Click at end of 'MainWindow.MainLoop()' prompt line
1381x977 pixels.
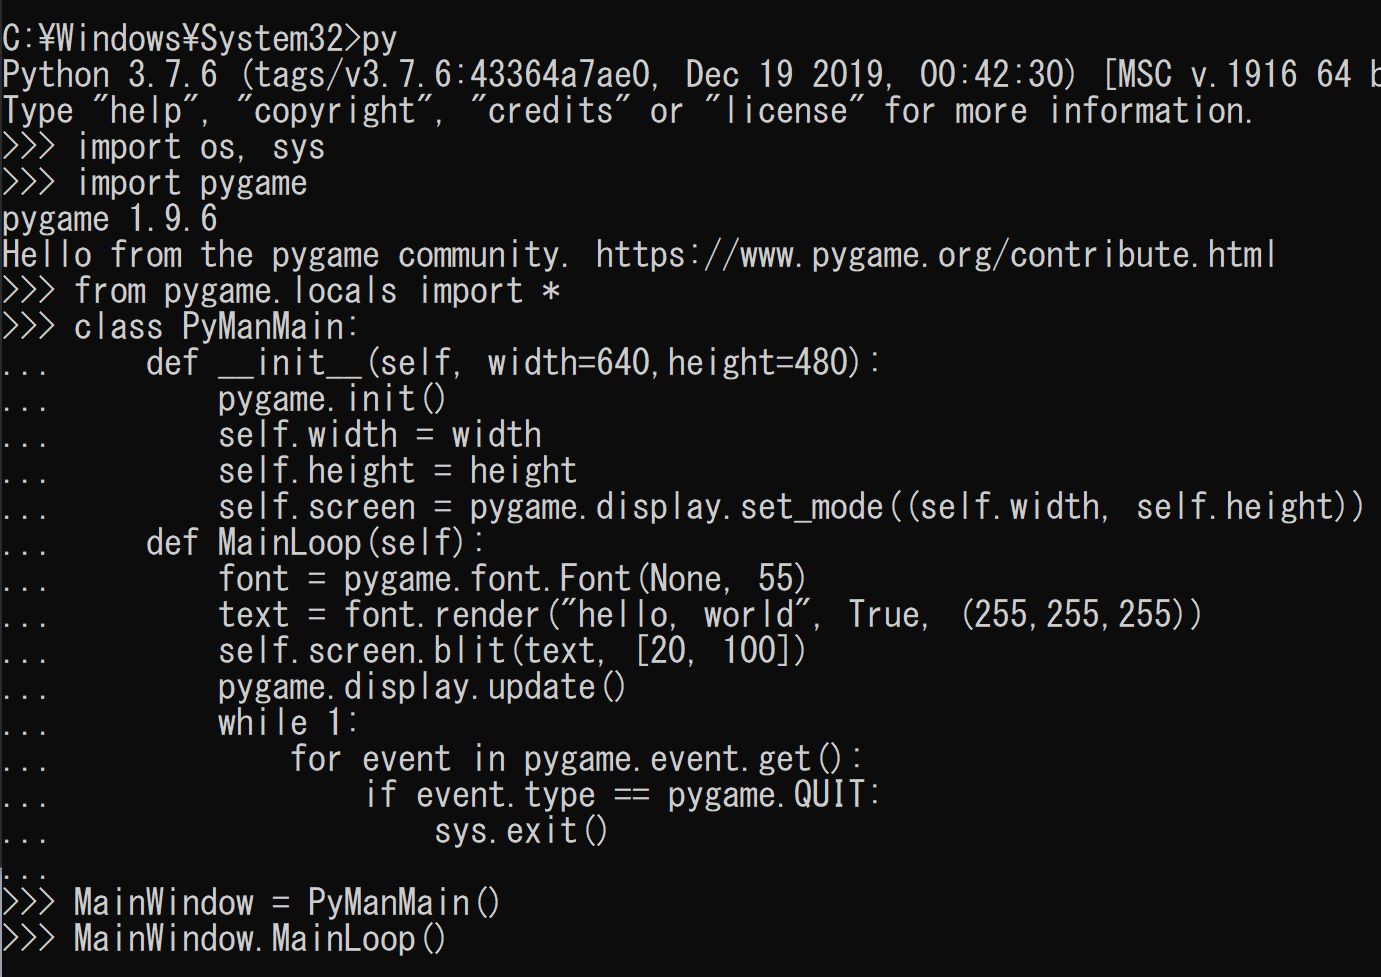pyautogui.click(x=448, y=939)
